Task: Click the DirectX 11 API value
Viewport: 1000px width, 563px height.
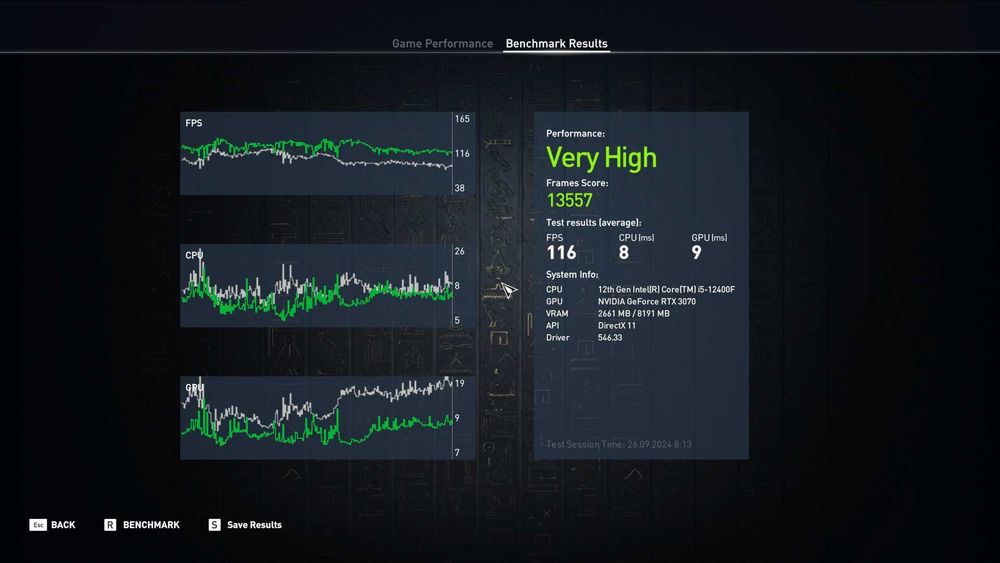Action: tap(617, 326)
